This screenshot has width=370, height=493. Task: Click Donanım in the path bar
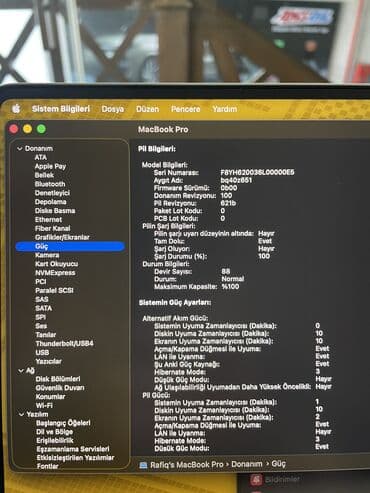[247, 464]
